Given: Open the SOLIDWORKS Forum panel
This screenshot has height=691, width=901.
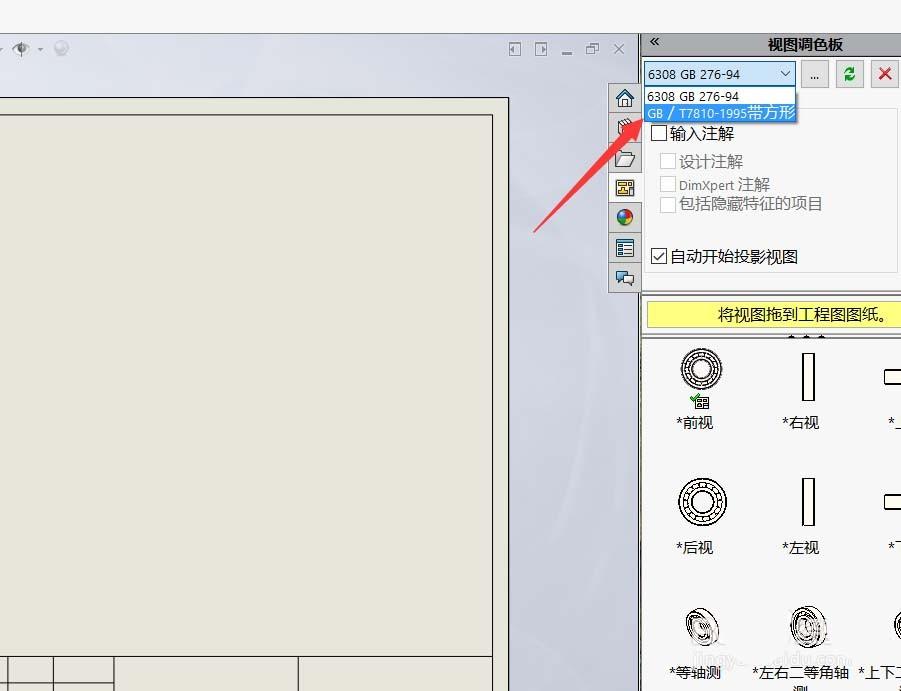Looking at the screenshot, I should (x=625, y=278).
